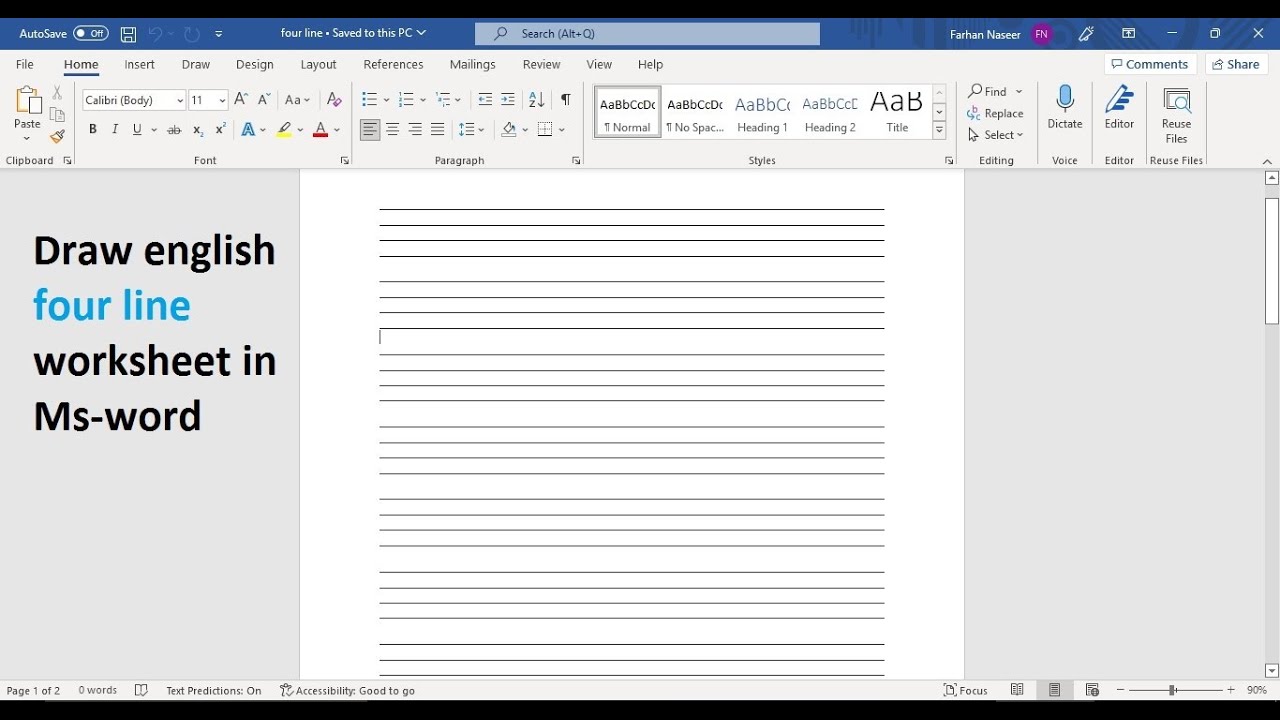Click the Share button
The width and height of the screenshot is (1280, 720).
tap(1235, 64)
